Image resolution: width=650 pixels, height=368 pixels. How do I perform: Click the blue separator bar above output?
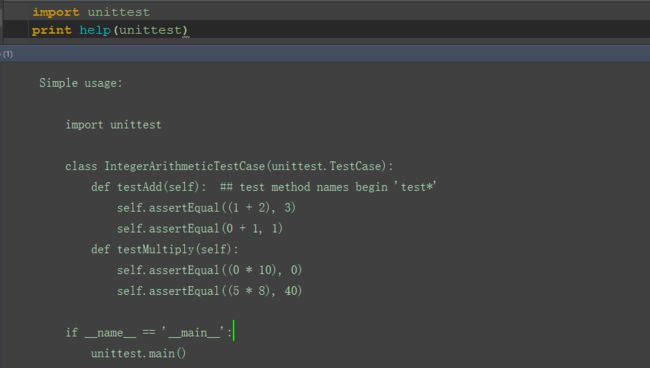[x=325, y=54]
